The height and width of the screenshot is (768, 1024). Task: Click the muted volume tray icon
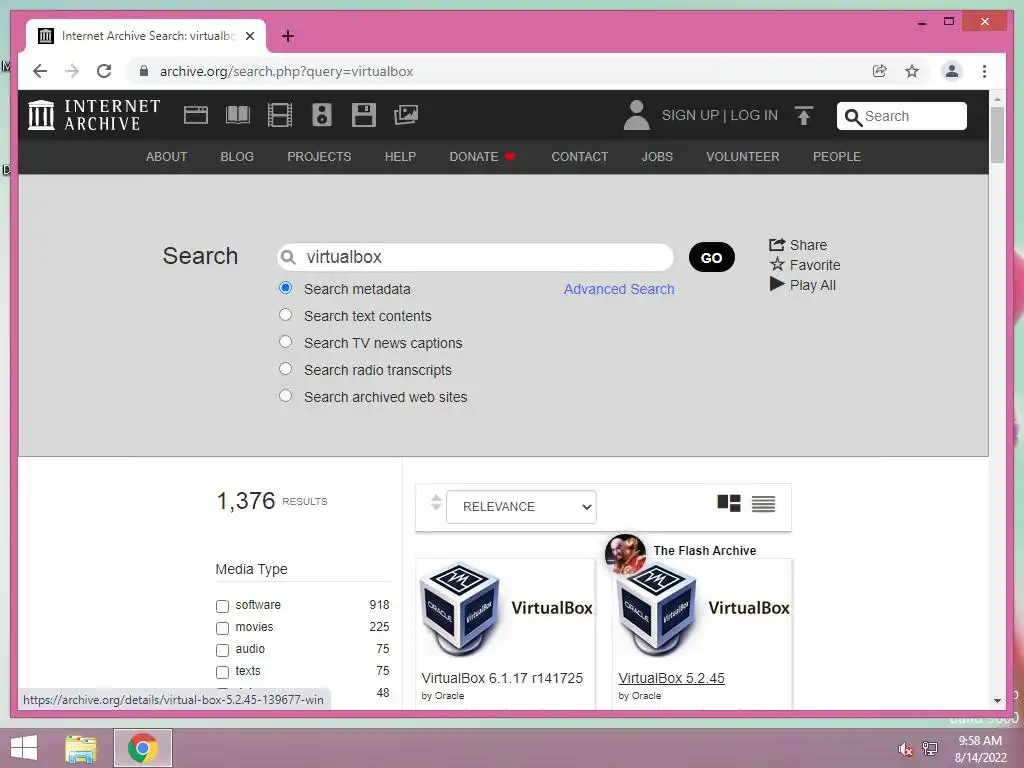click(x=905, y=749)
